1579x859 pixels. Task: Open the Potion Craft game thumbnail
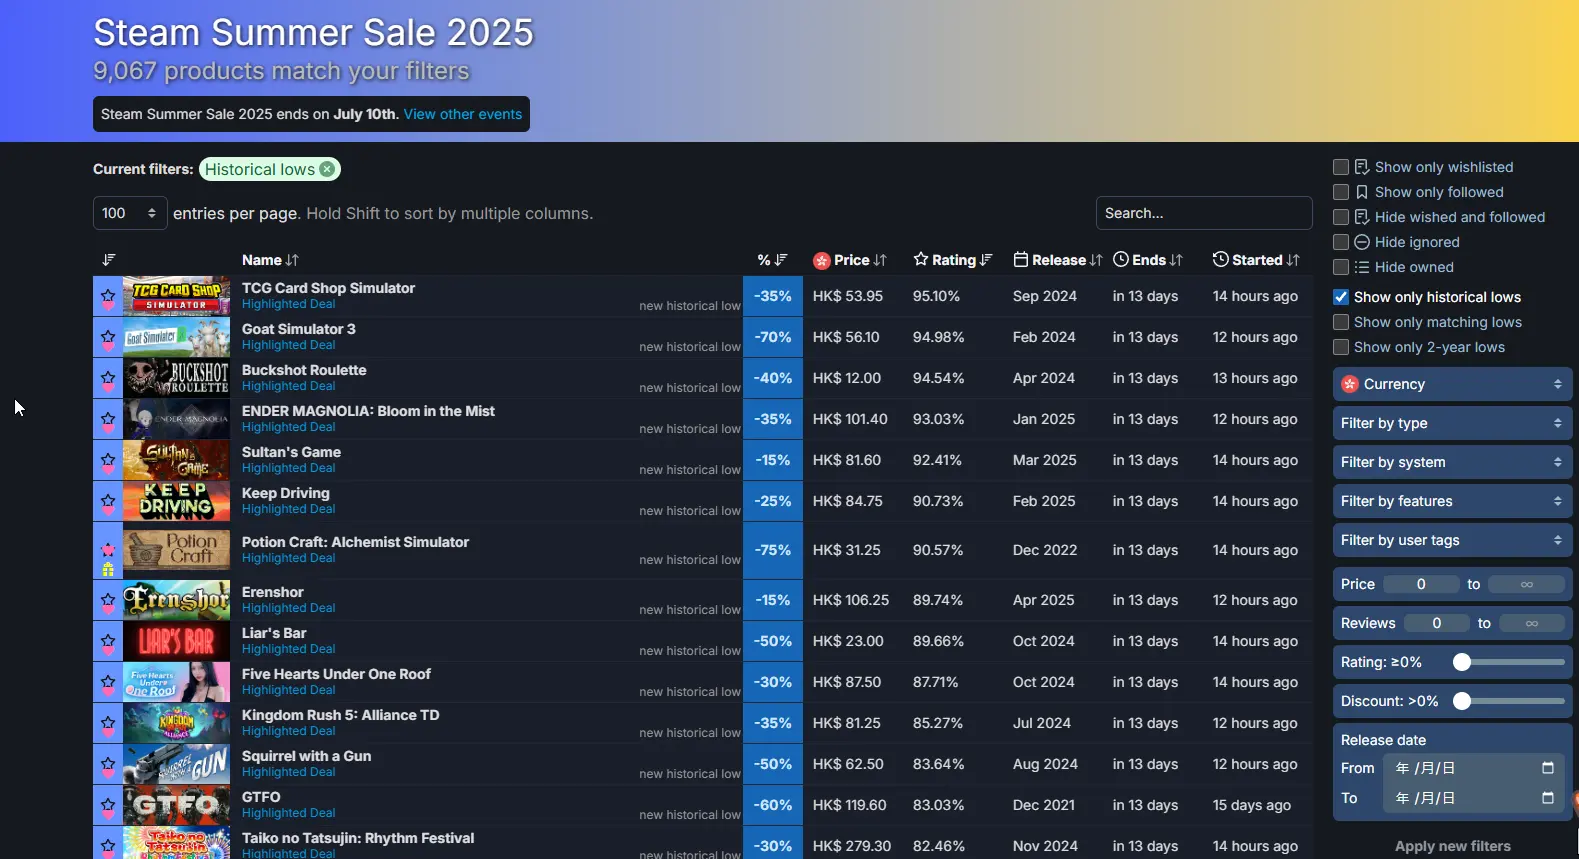coord(176,550)
